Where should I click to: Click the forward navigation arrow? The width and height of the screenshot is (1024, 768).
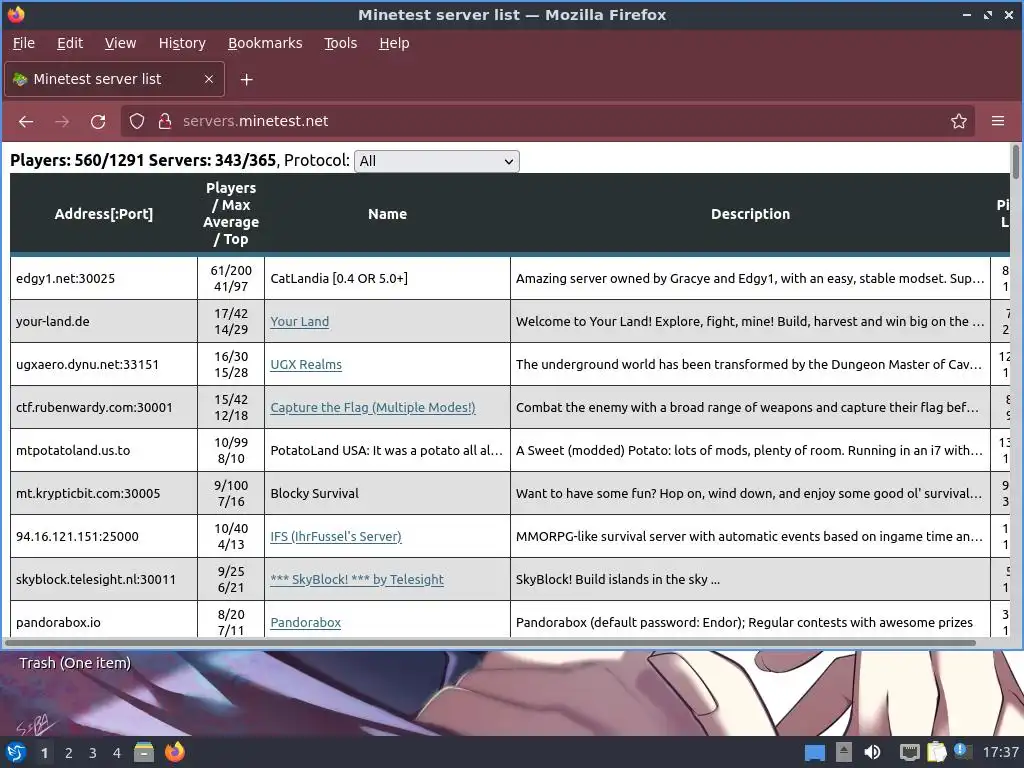pos(62,121)
